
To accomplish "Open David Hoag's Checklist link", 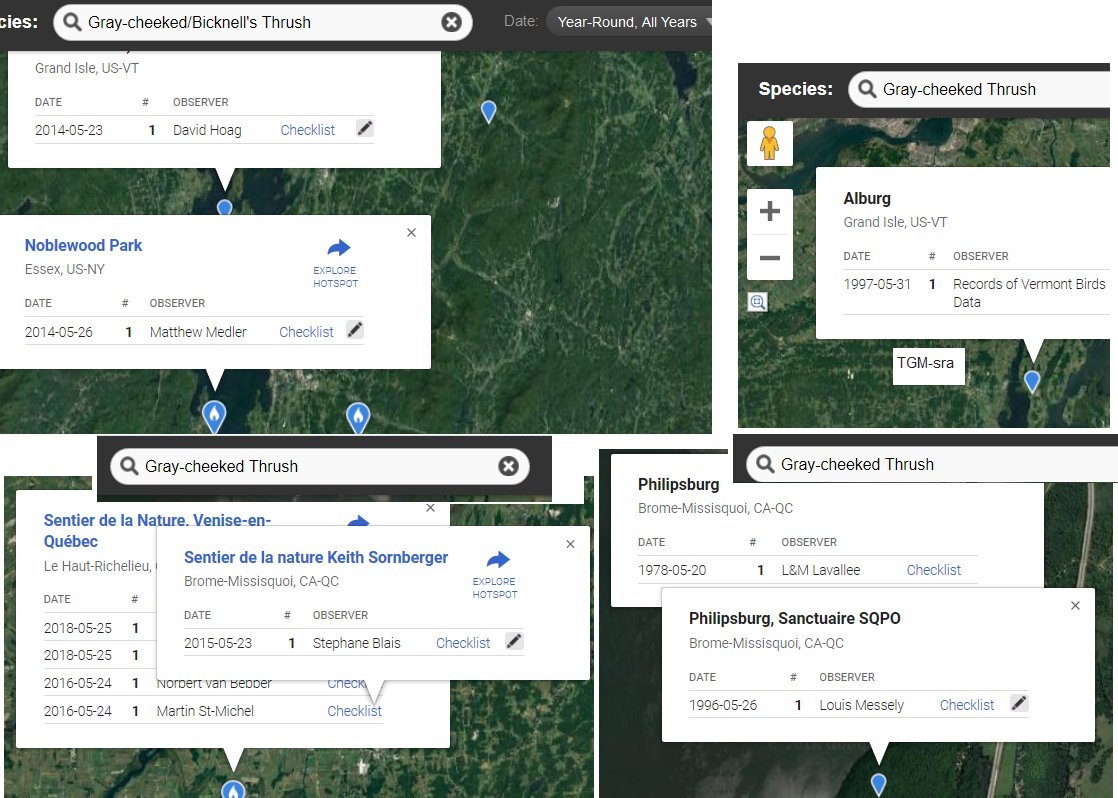I will click(x=307, y=130).
